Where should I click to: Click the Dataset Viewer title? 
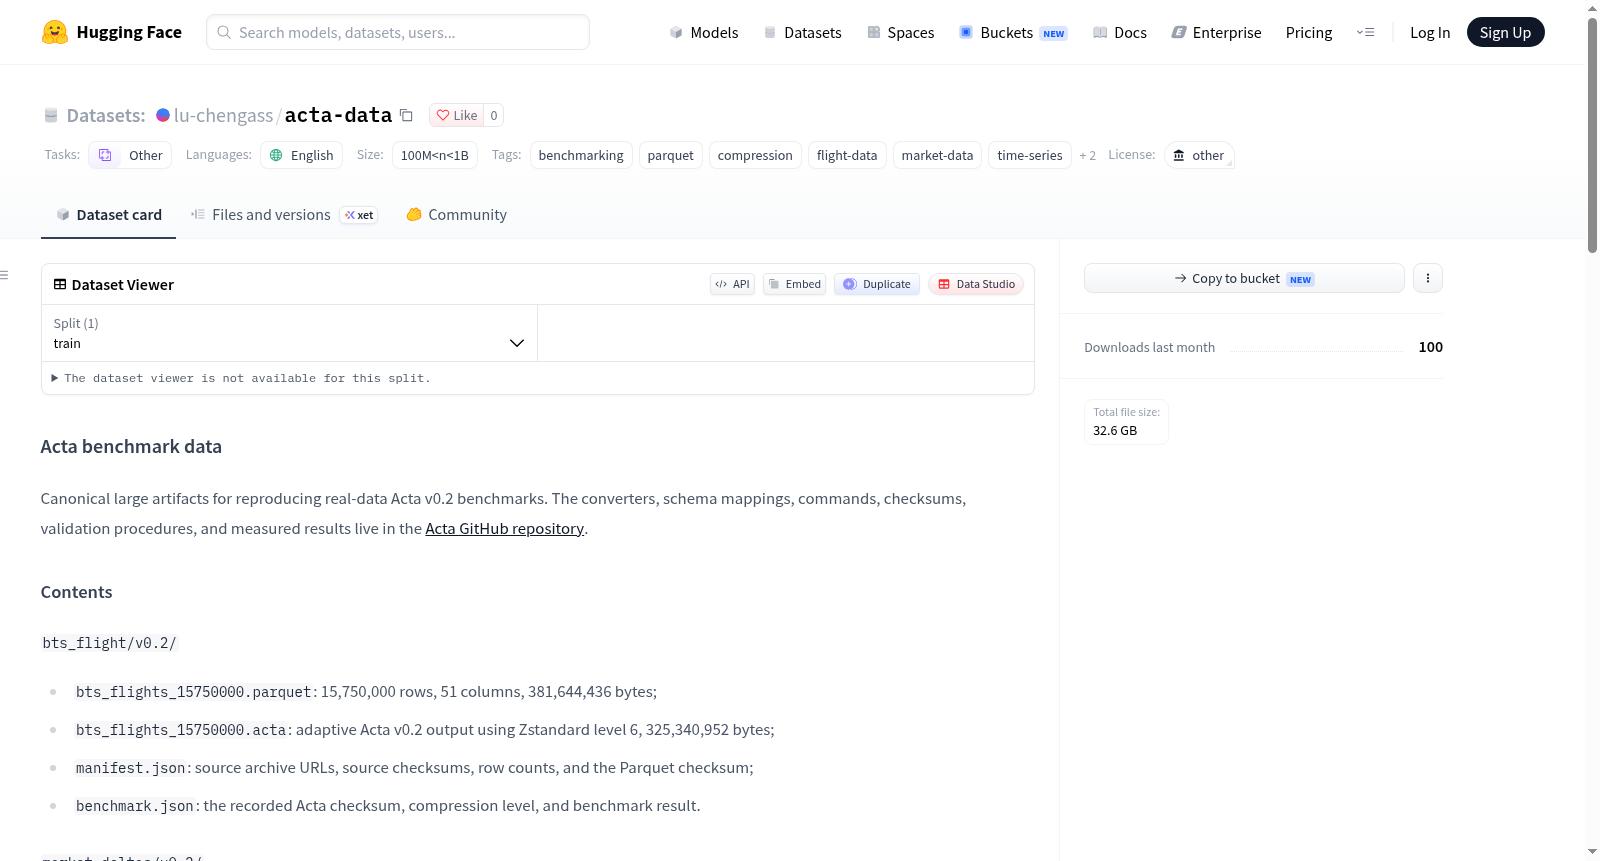point(123,284)
